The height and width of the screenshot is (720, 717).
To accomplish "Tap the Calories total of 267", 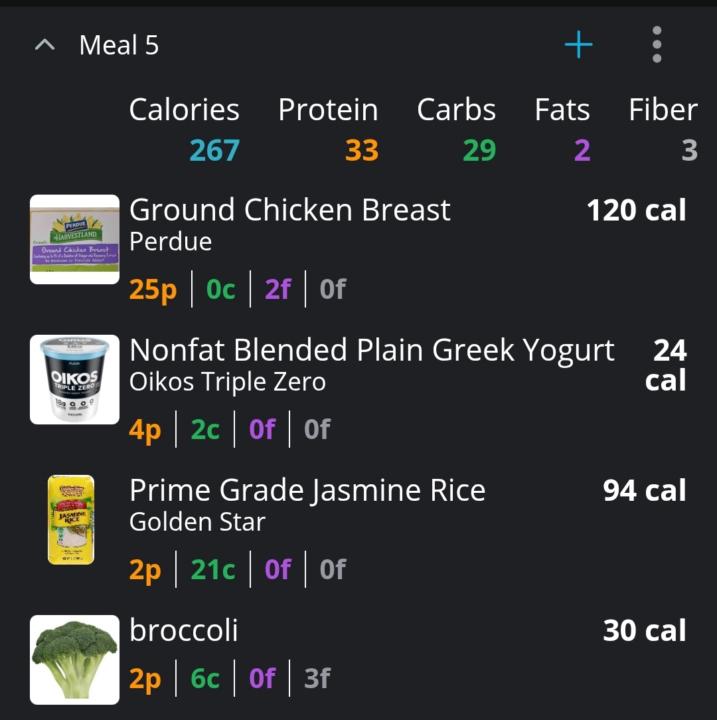I will coord(215,150).
